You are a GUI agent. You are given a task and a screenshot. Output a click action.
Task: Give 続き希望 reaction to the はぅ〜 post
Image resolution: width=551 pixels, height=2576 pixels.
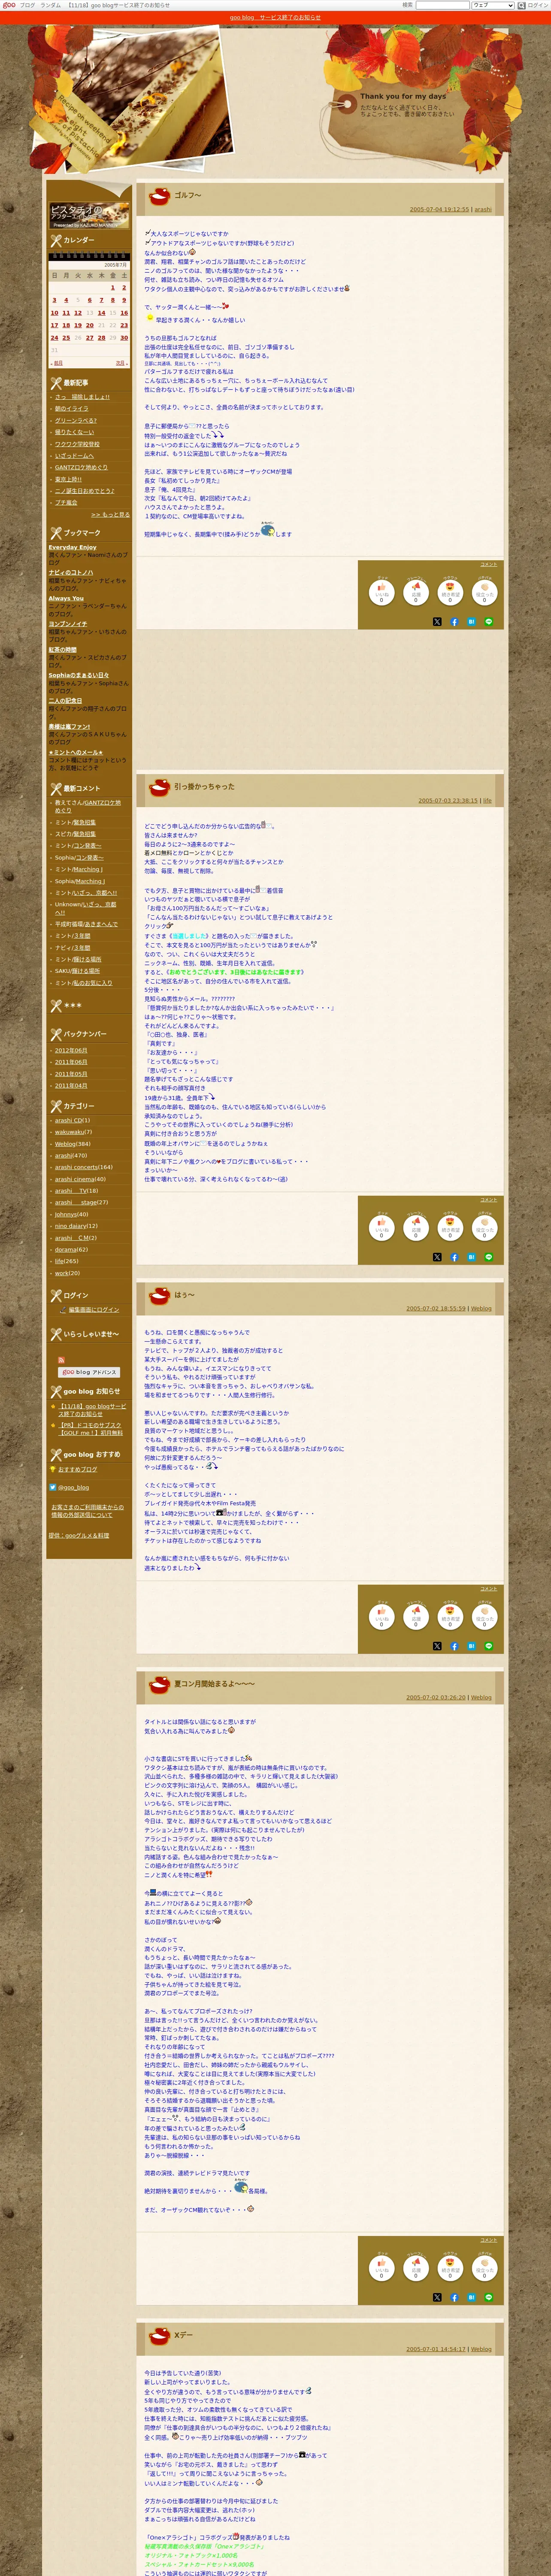pos(450,1616)
